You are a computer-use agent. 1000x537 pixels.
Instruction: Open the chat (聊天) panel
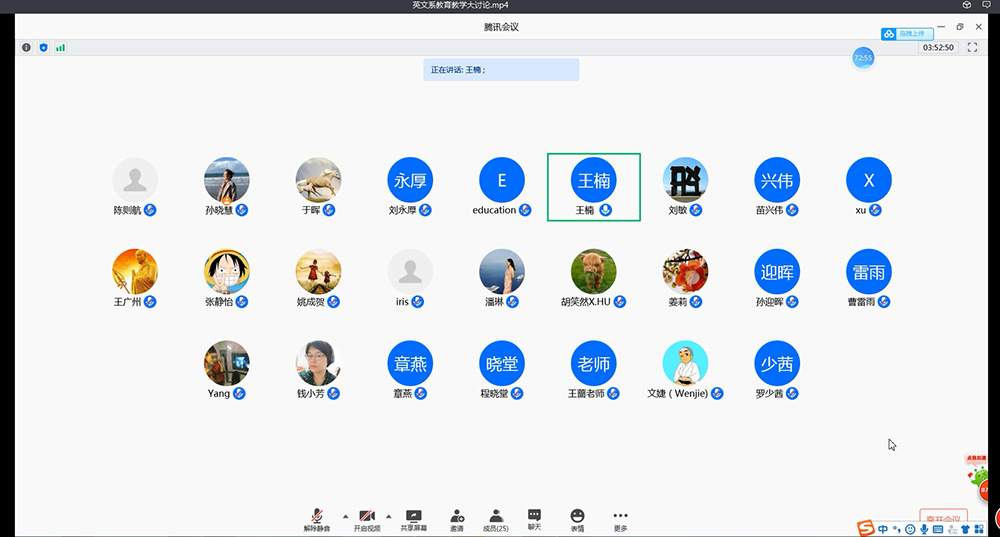point(534,518)
